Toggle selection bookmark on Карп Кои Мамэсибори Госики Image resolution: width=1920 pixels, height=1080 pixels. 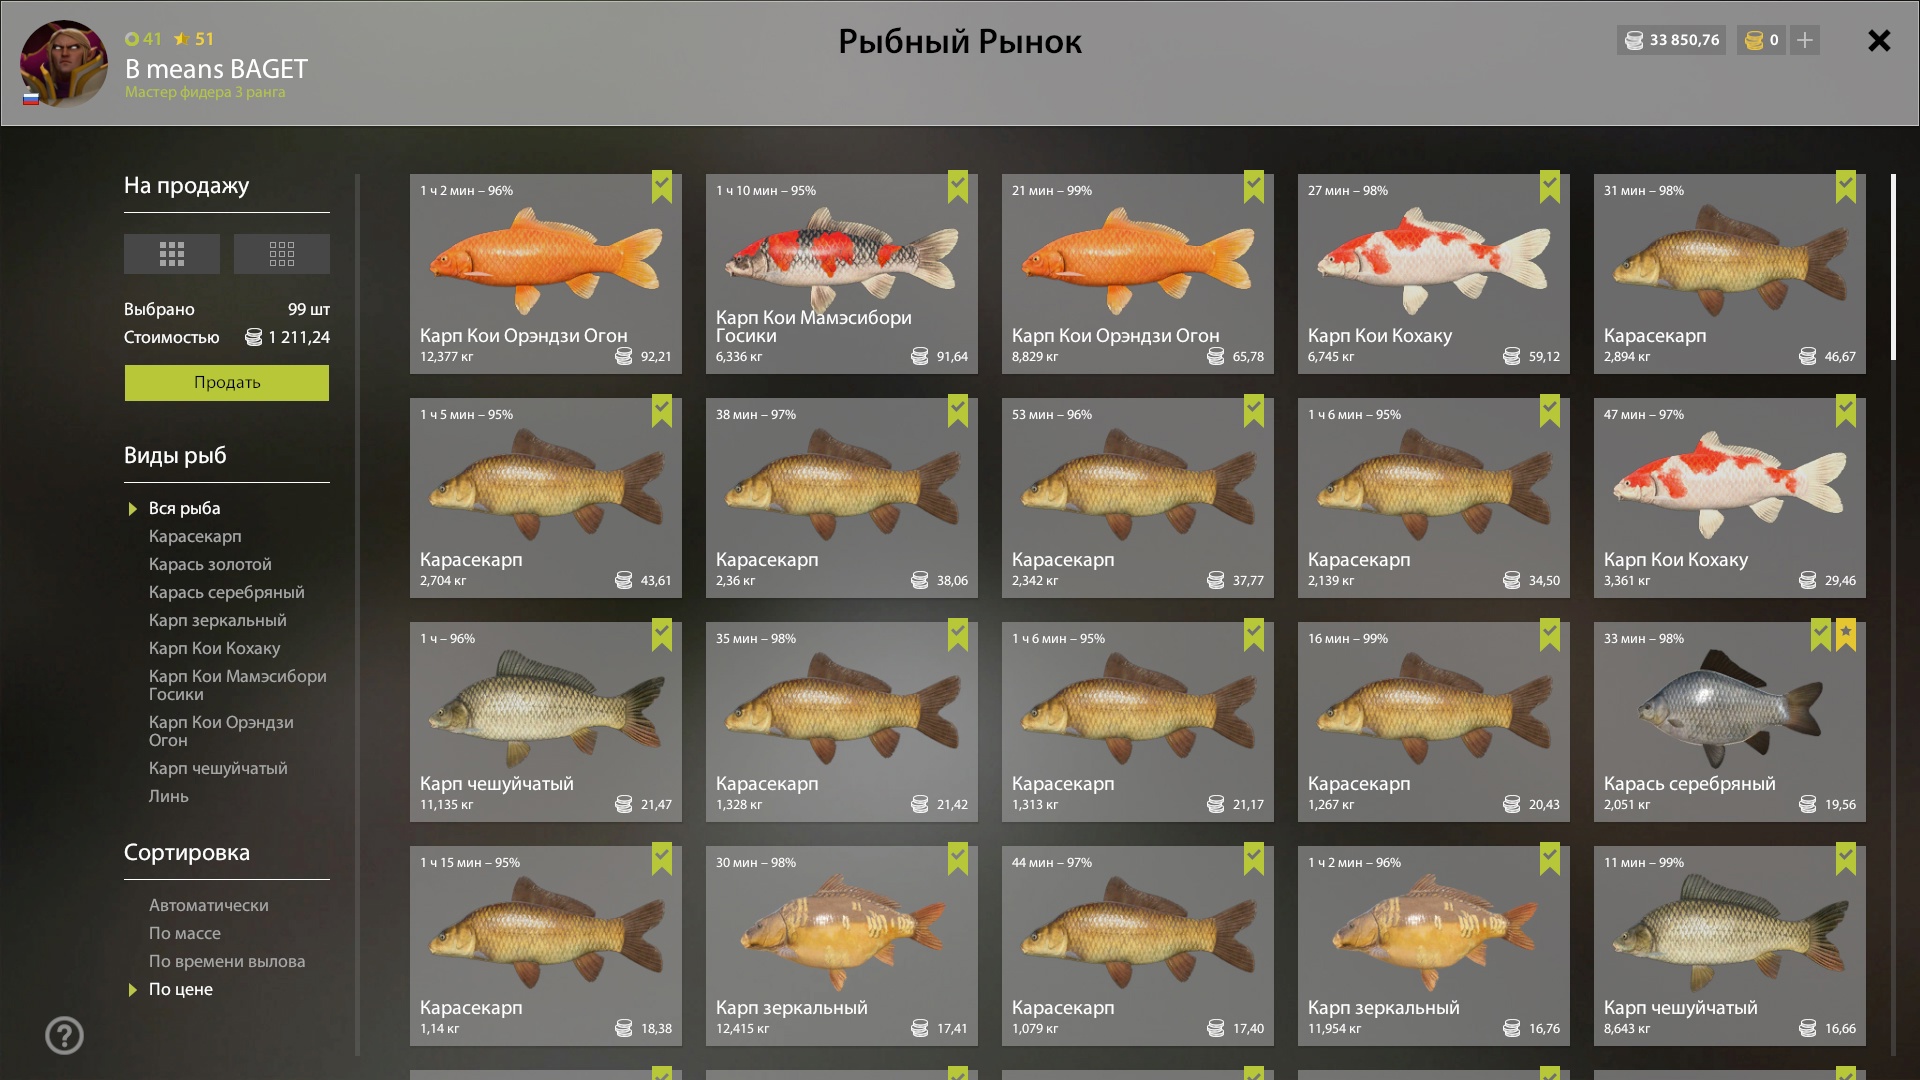click(x=958, y=187)
